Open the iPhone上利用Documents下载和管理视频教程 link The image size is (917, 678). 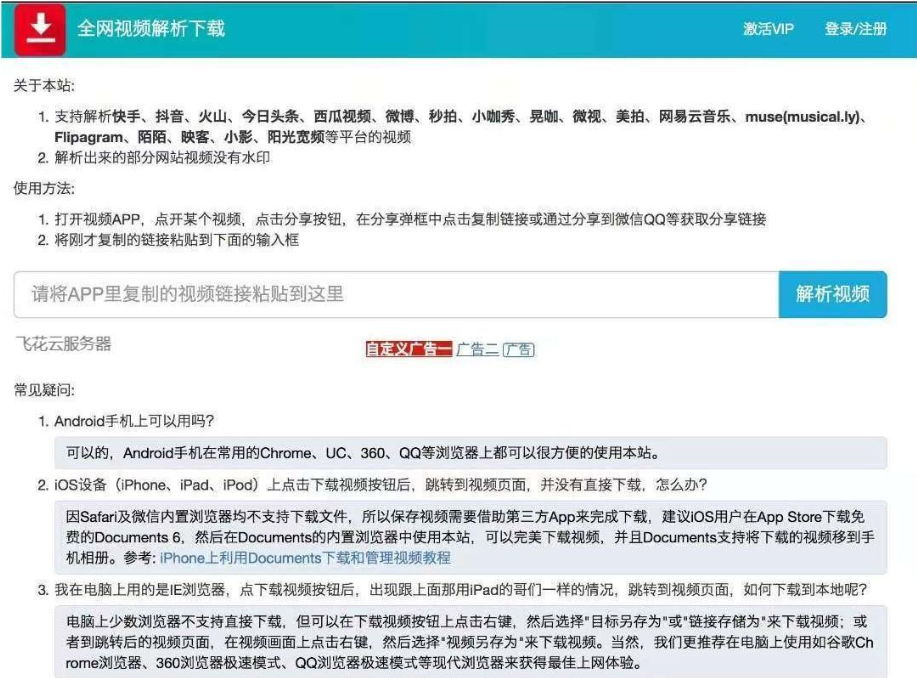[x=305, y=558]
